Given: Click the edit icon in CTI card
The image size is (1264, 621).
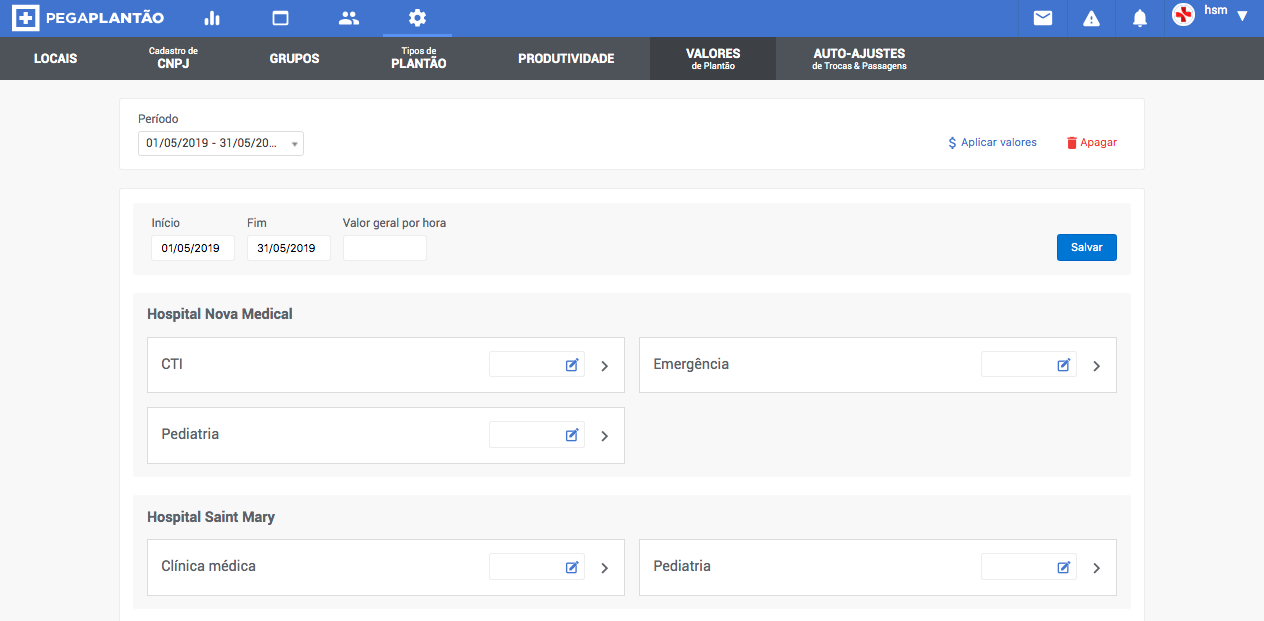Looking at the screenshot, I should tap(572, 365).
